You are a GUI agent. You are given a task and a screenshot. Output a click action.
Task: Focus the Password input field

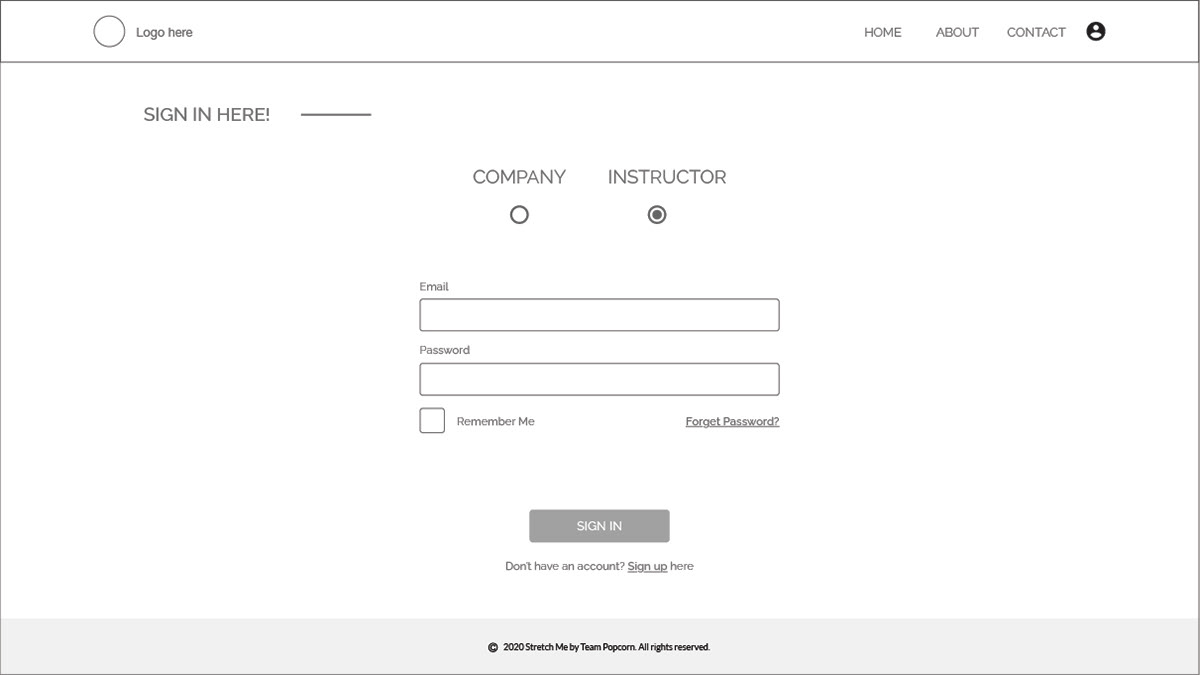599,379
